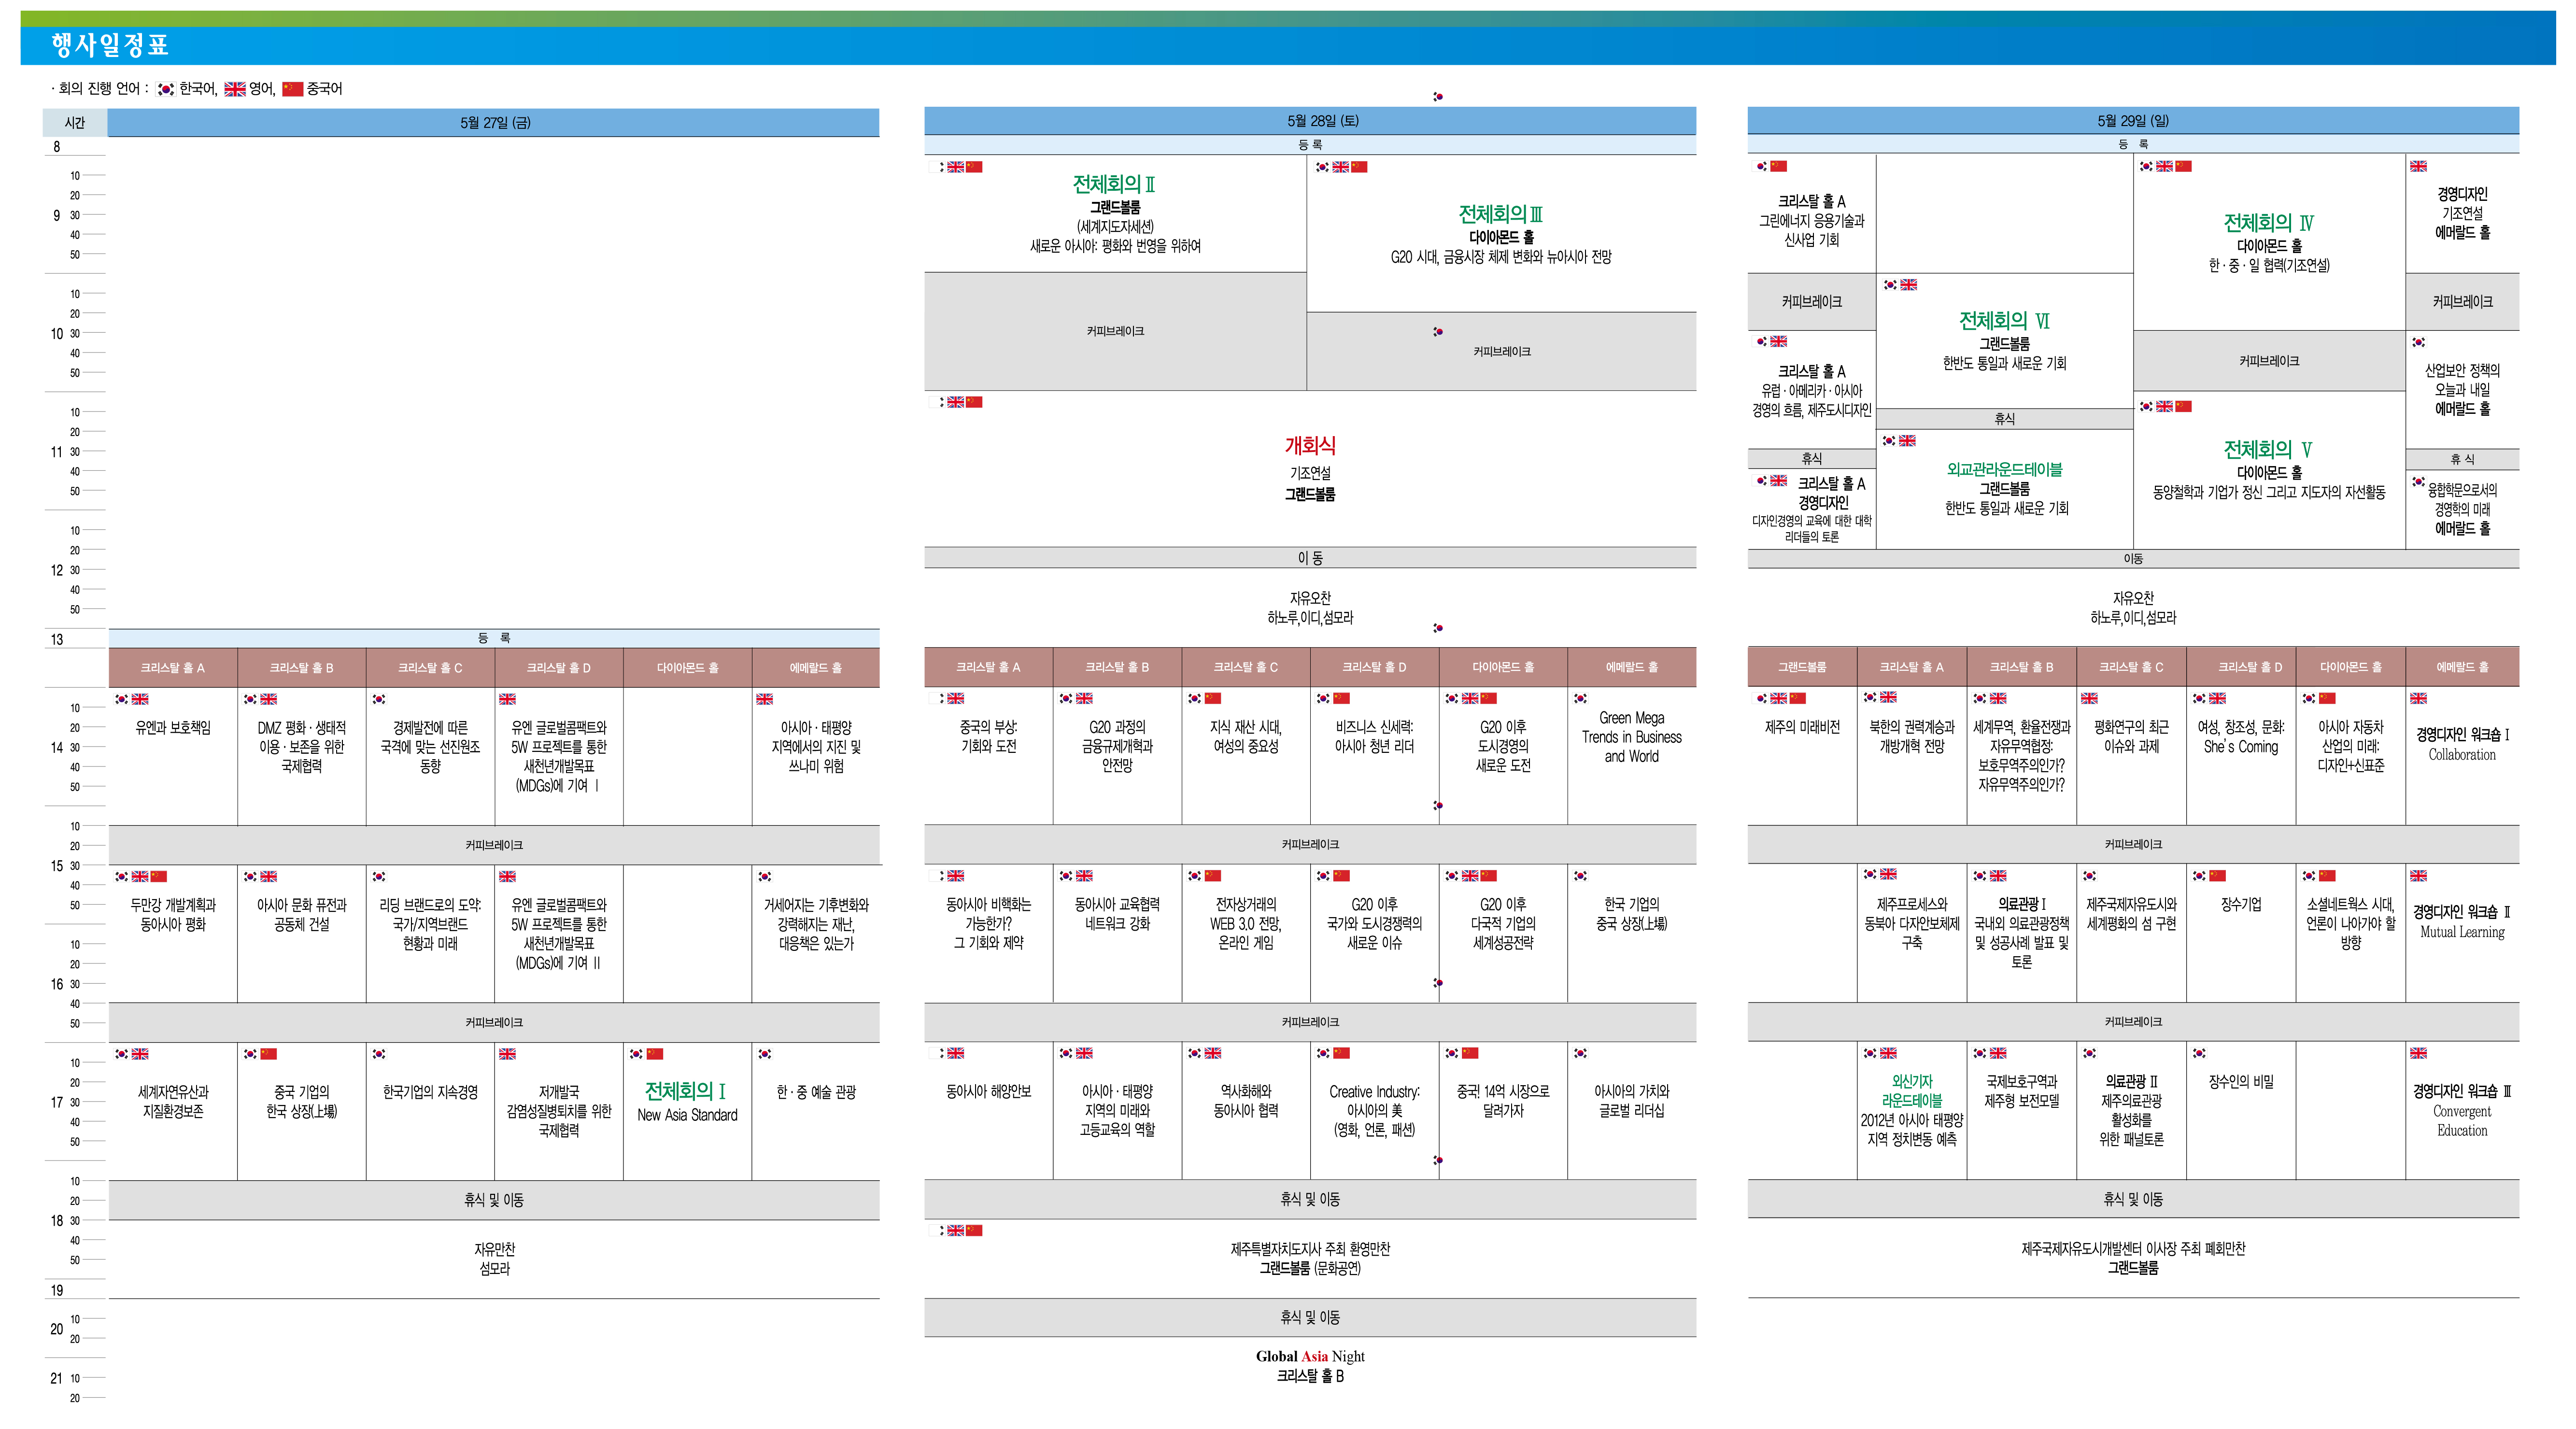Click Chinese flag above the 개회식 block
2576x1429 pixels.
(974, 402)
